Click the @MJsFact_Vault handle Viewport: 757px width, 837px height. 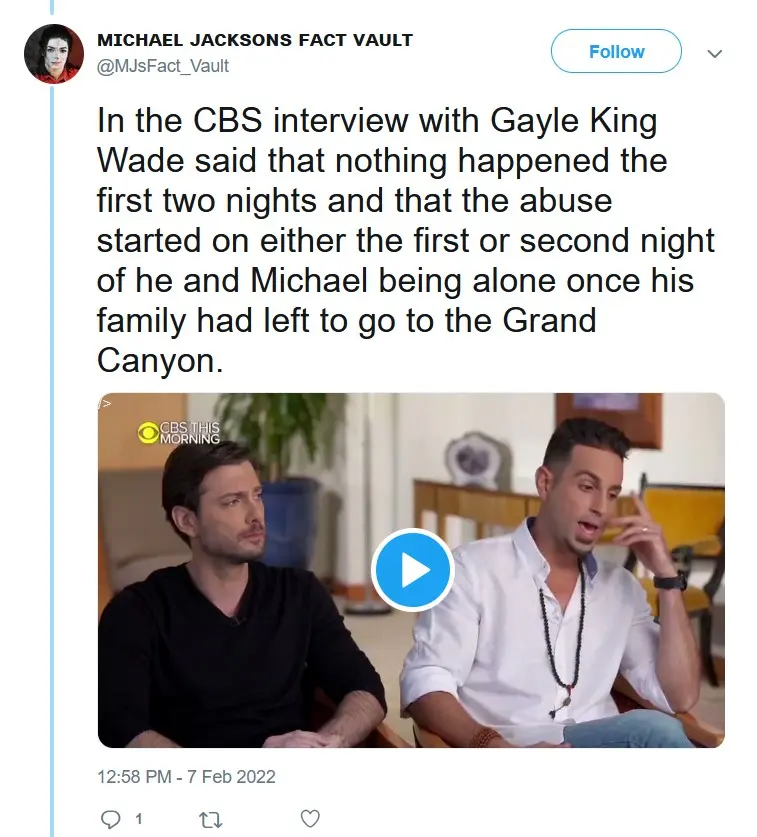coord(163,66)
